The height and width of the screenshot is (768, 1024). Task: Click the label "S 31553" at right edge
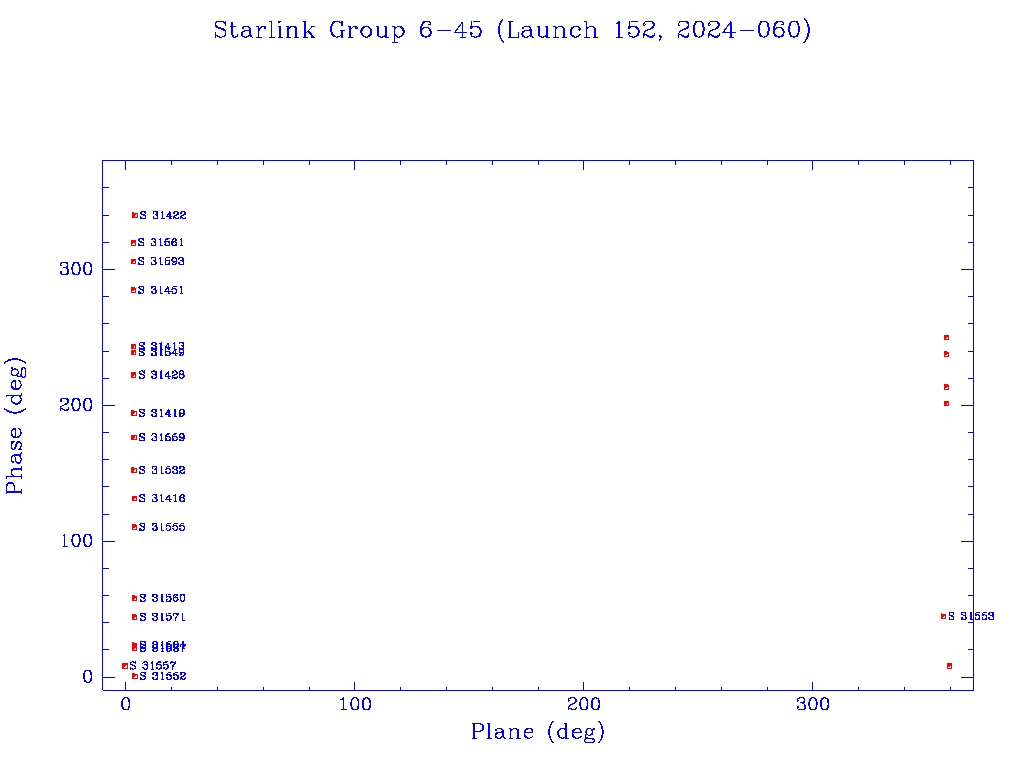972,616
